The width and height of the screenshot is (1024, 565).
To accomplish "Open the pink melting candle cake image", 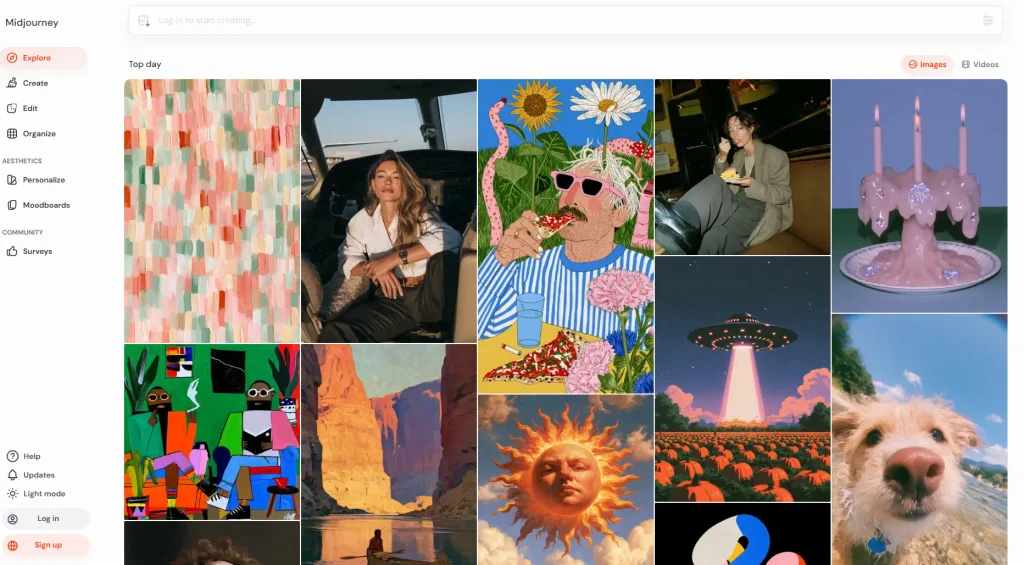I will pos(920,196).
